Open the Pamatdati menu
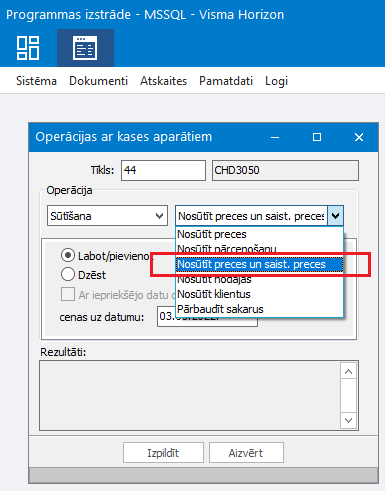The image size is (385, 491). [226, 81]
